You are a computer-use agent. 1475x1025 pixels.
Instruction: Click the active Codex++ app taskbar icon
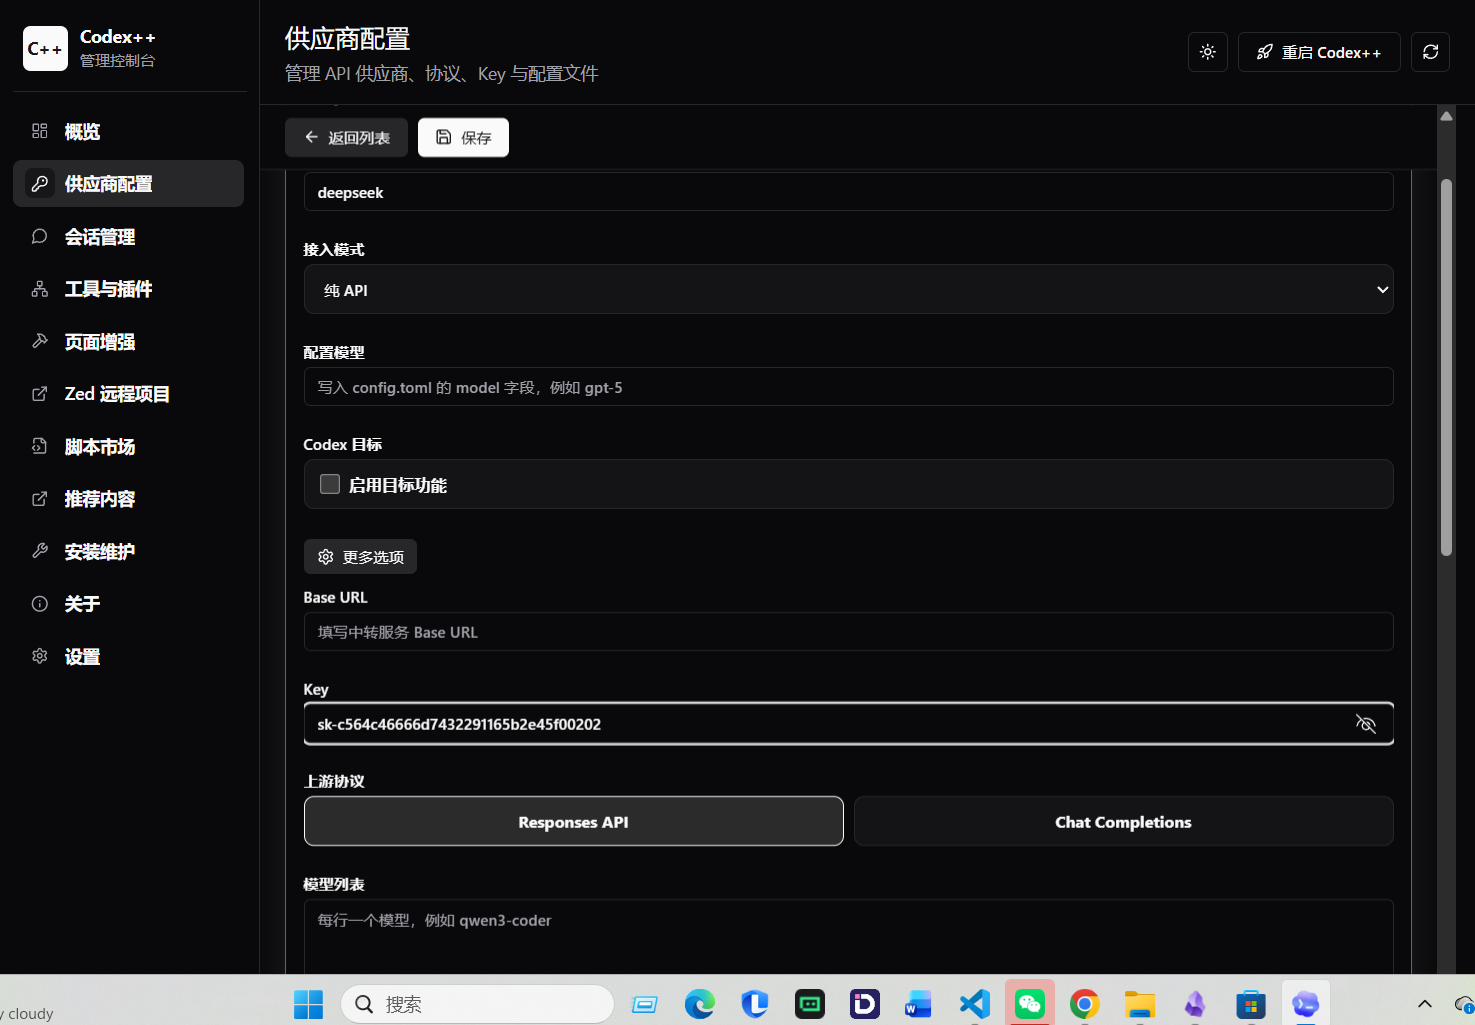[x=1305, y=1004]
